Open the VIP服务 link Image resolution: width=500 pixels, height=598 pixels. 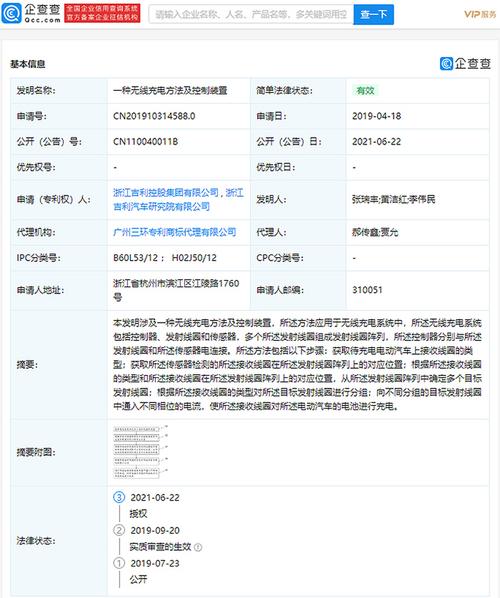tap(480, 14)
